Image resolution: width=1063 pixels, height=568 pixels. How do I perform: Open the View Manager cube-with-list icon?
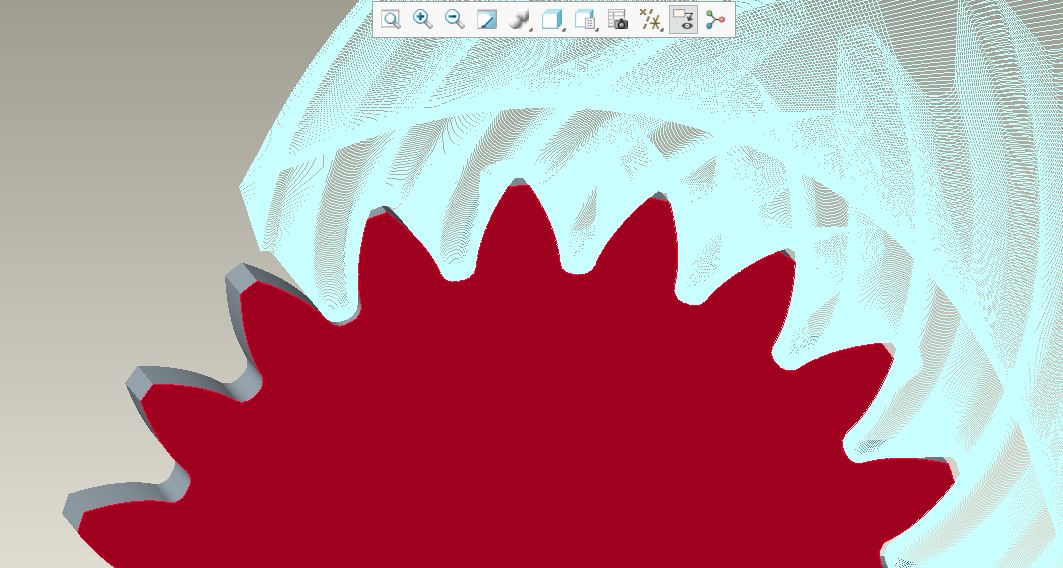pyautogui.click(x=585, y=20)
